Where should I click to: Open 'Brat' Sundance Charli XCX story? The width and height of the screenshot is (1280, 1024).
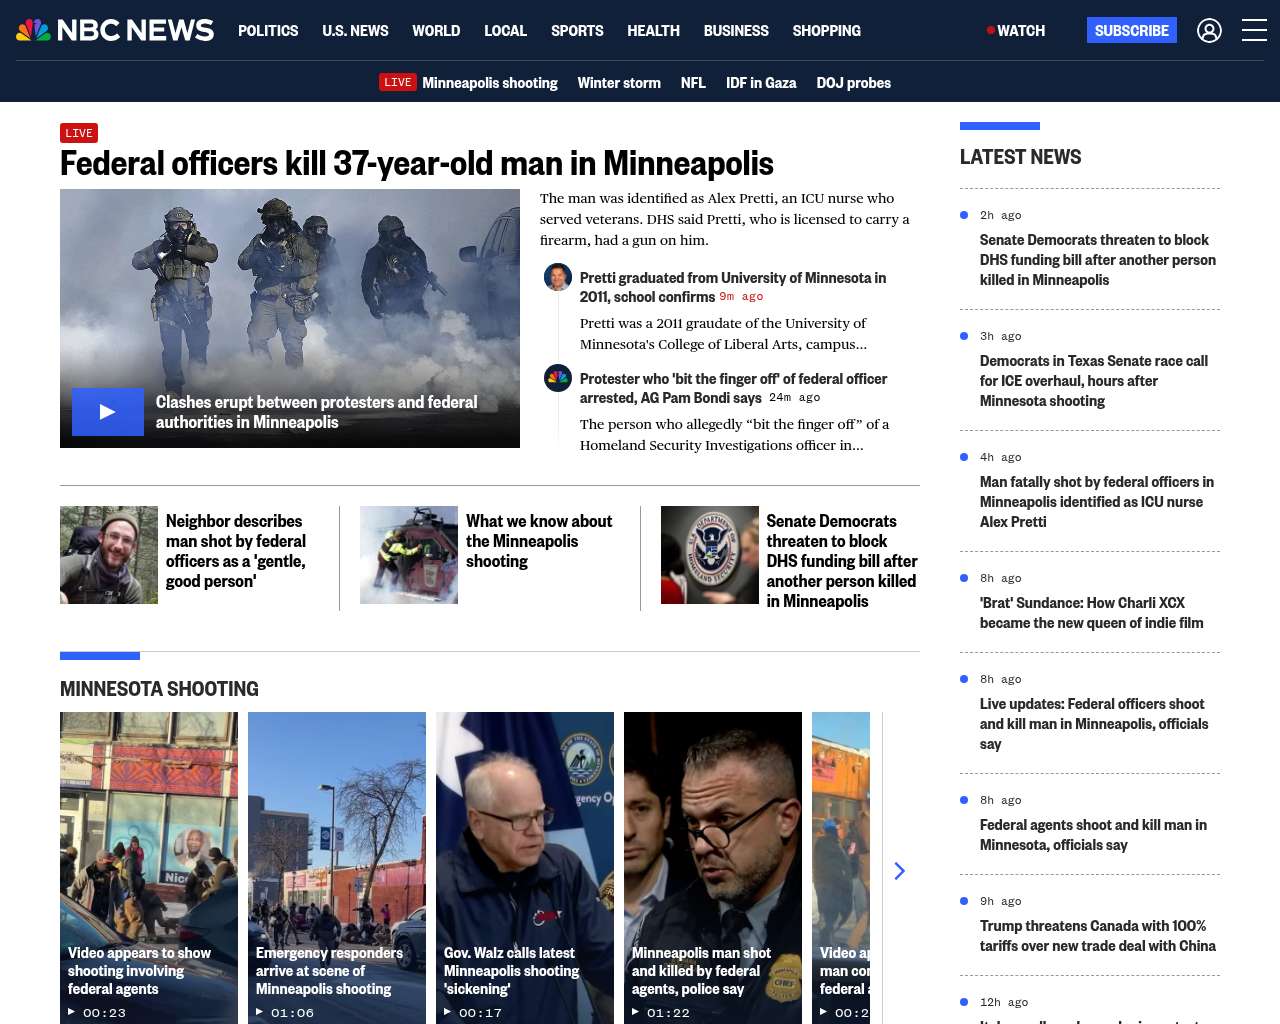pyautogui.click(x=1092, y=613)
